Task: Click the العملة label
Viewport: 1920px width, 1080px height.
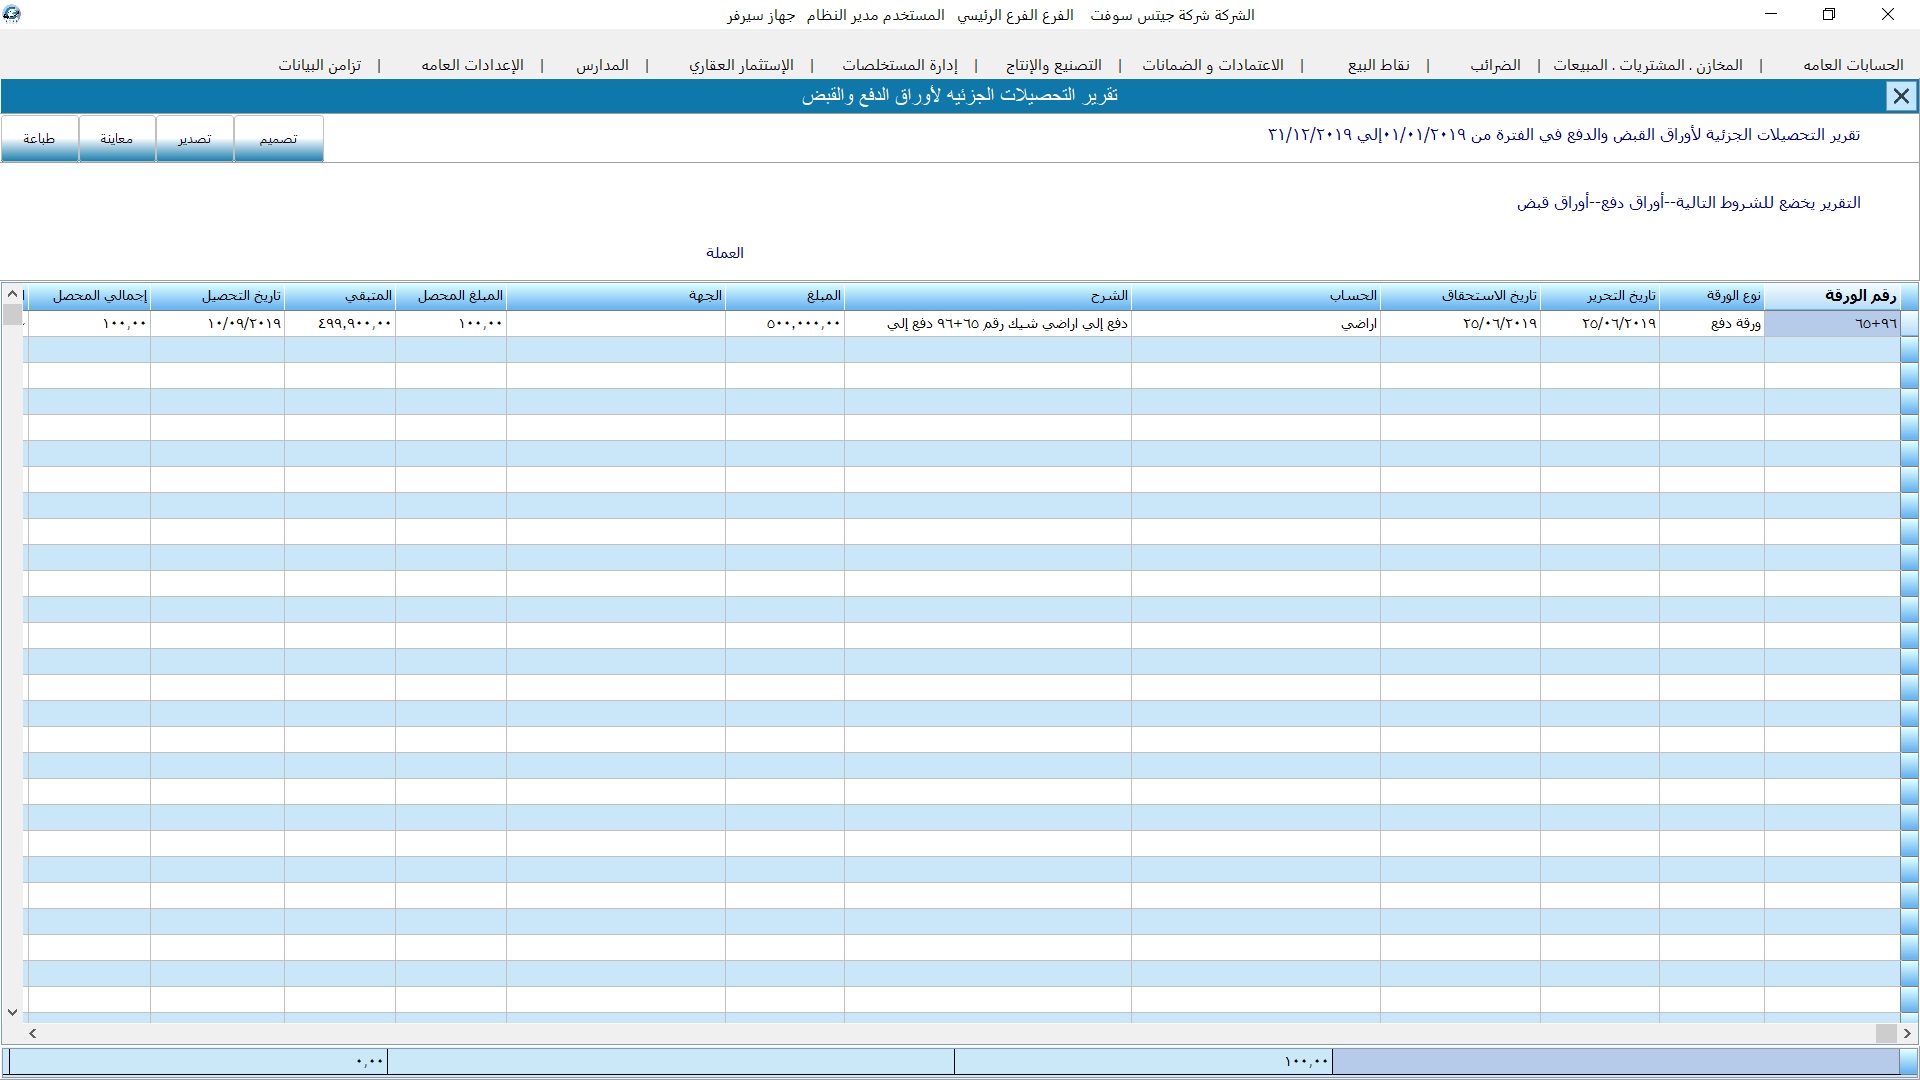Action: [725, 253]
